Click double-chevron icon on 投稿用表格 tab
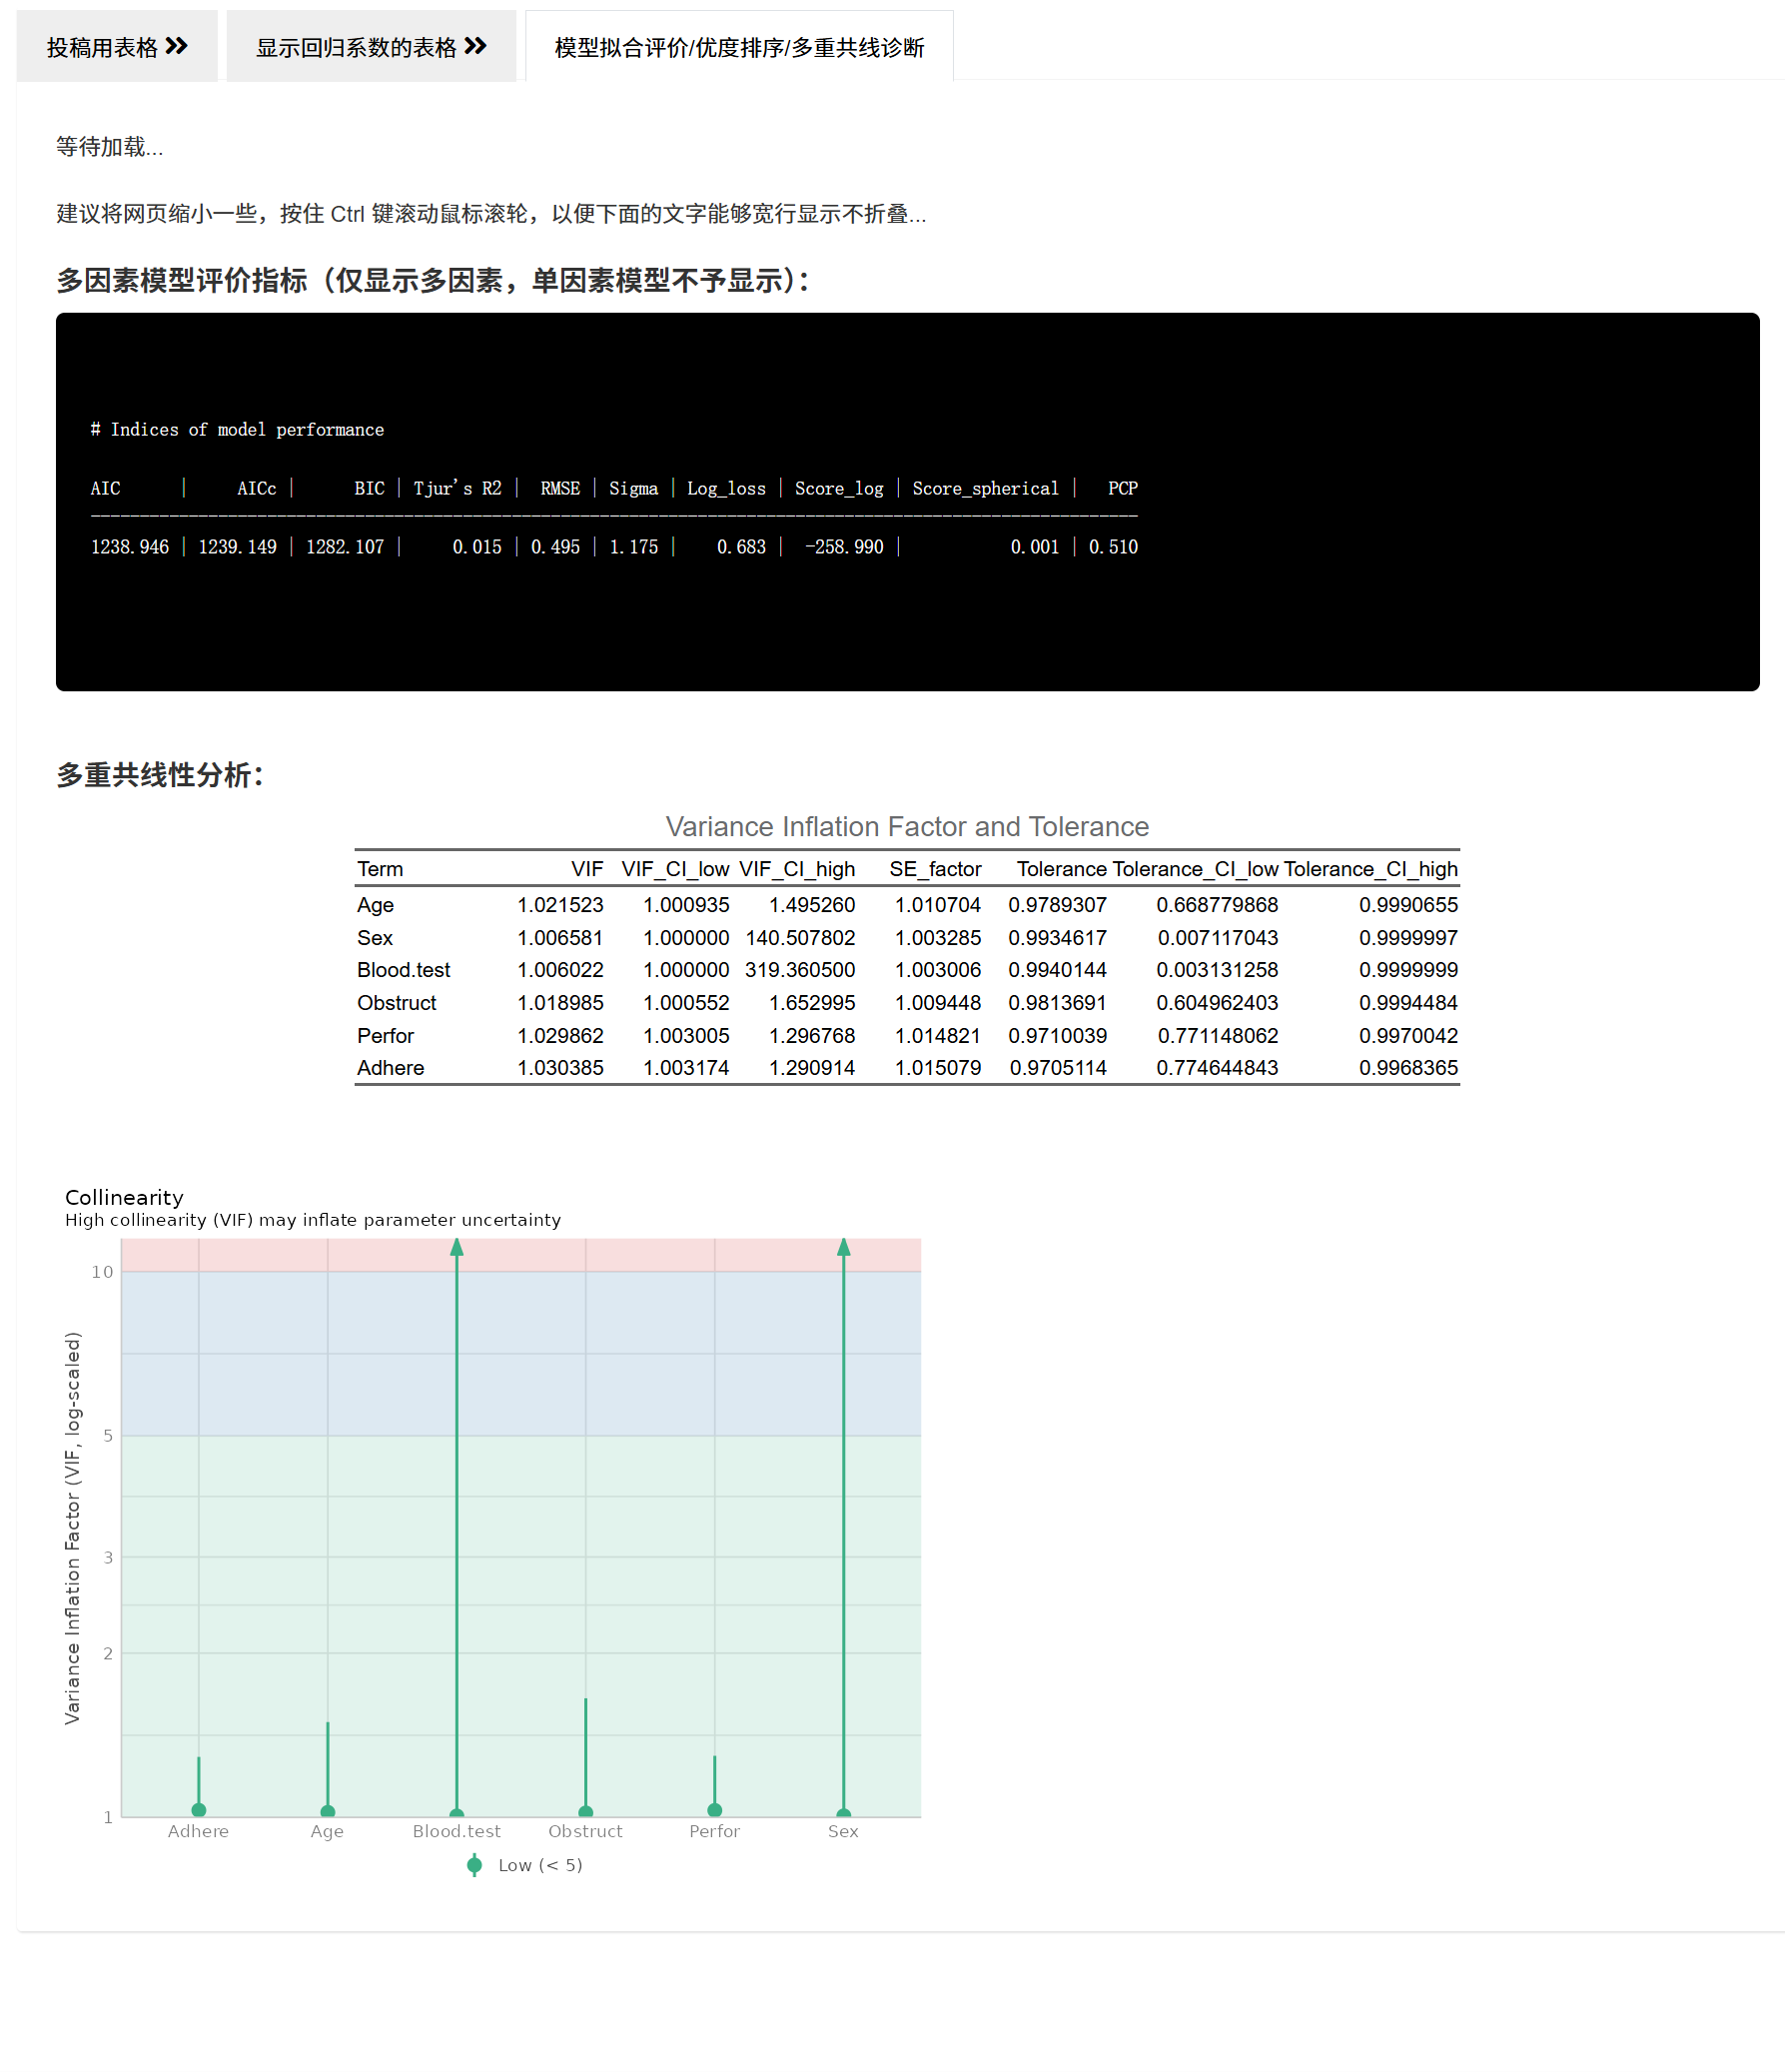Viewport: 1785px width, 2072px height. tap(177, 46)
